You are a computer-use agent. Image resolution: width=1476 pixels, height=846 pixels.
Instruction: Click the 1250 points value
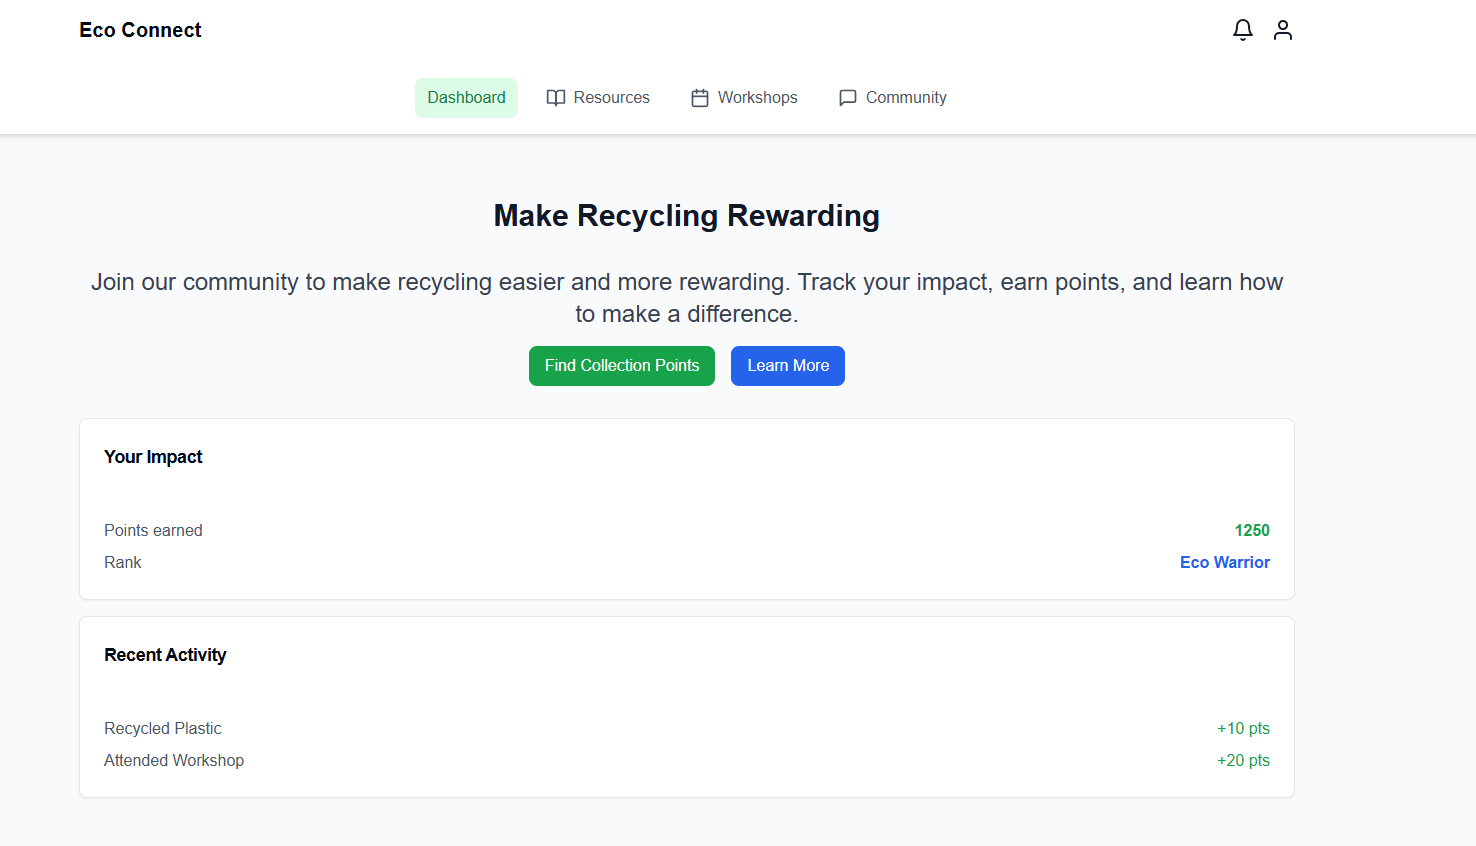(1251, 530)
